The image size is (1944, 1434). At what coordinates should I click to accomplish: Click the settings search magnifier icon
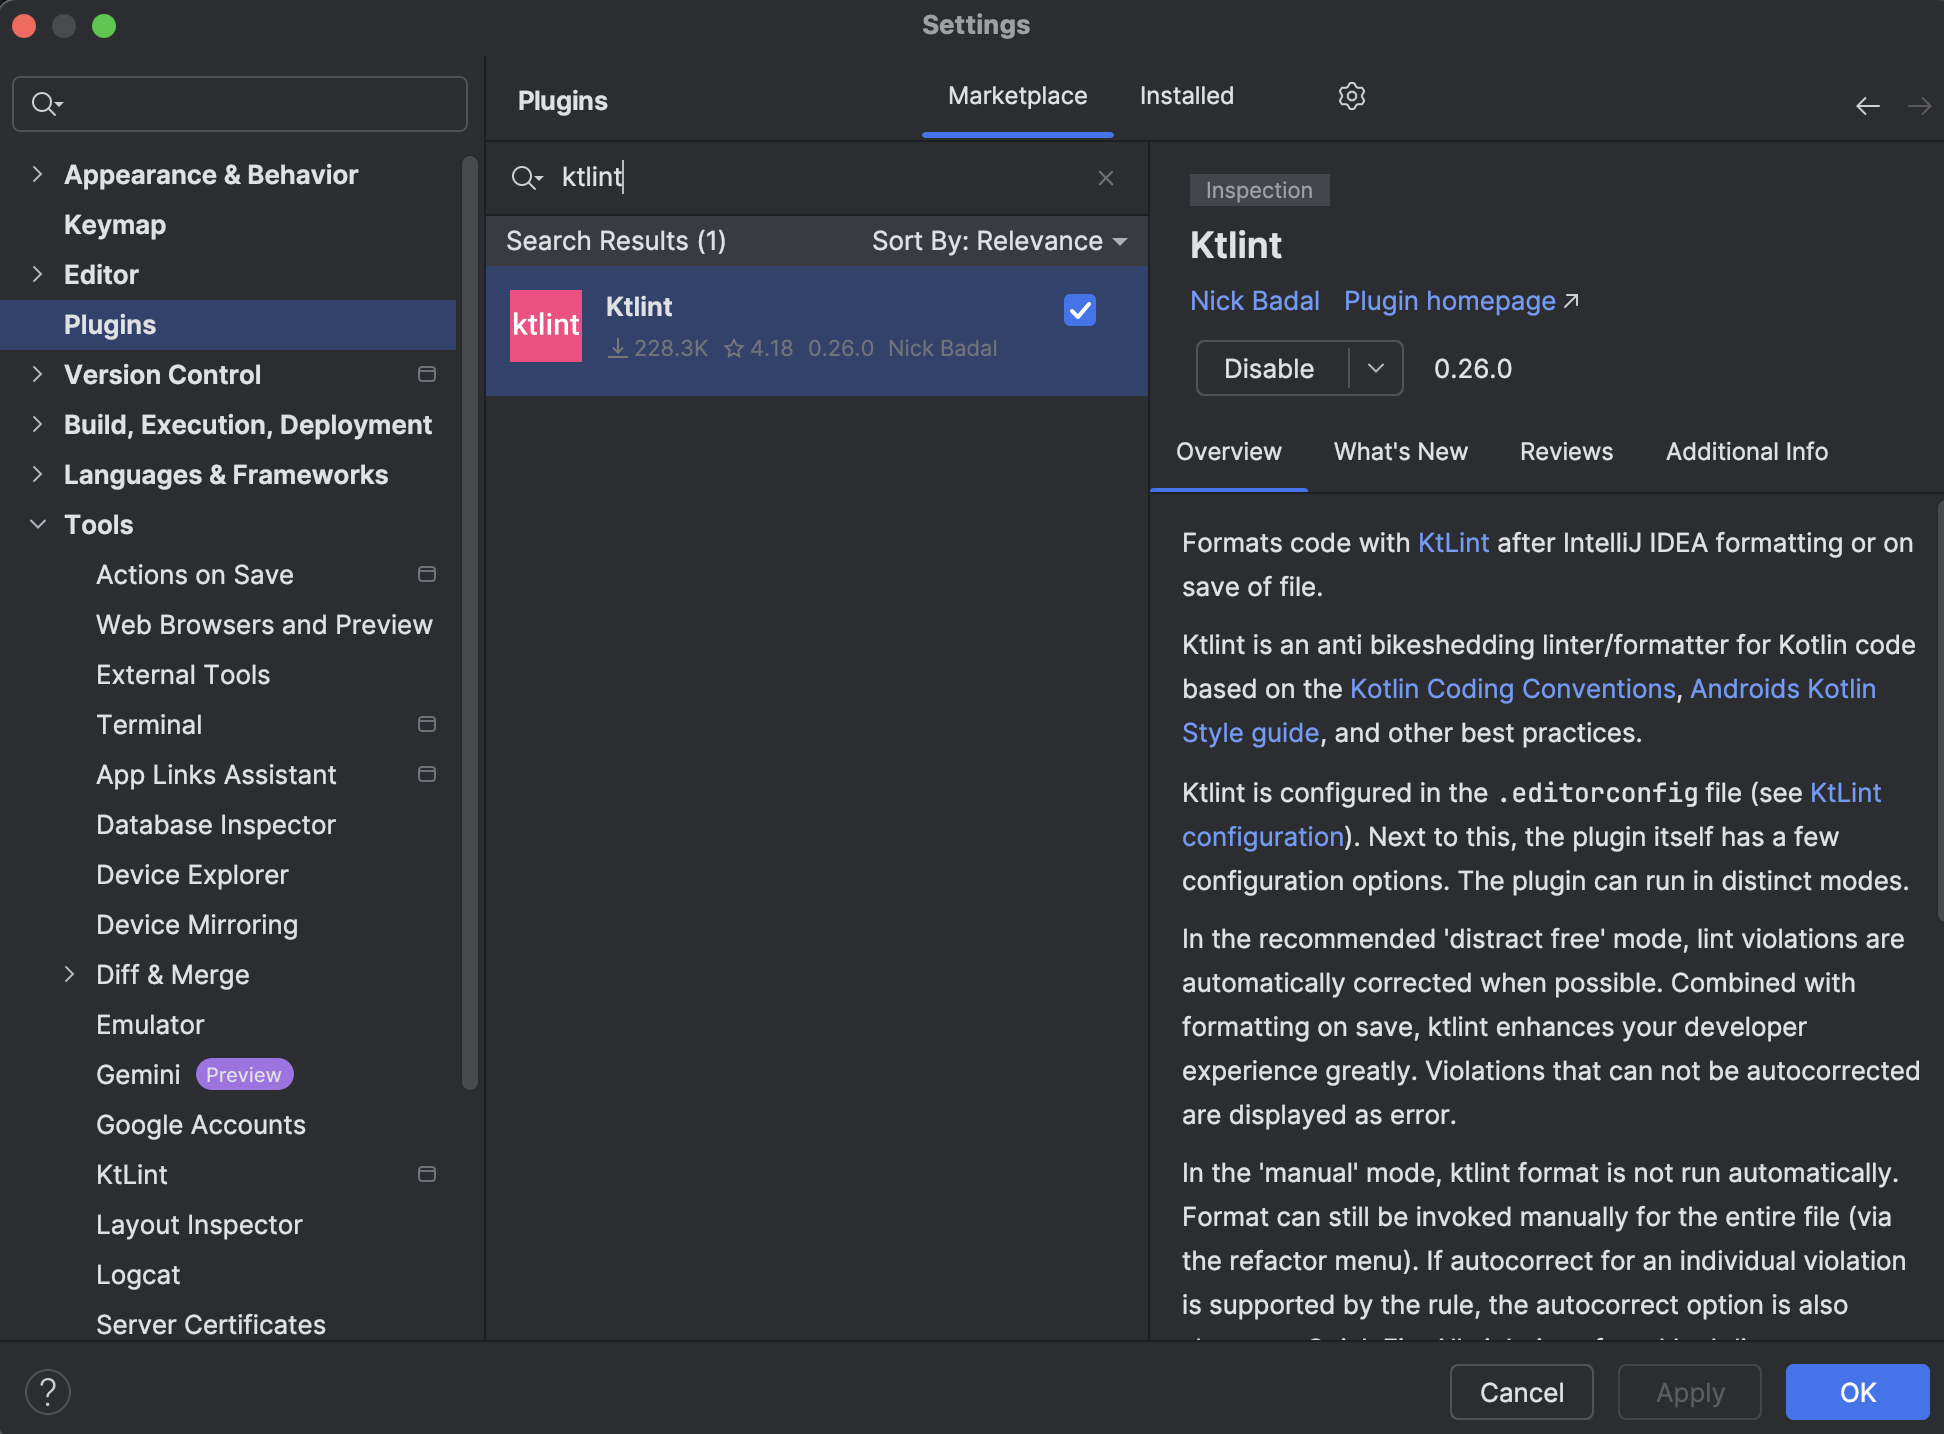(45, 104)
